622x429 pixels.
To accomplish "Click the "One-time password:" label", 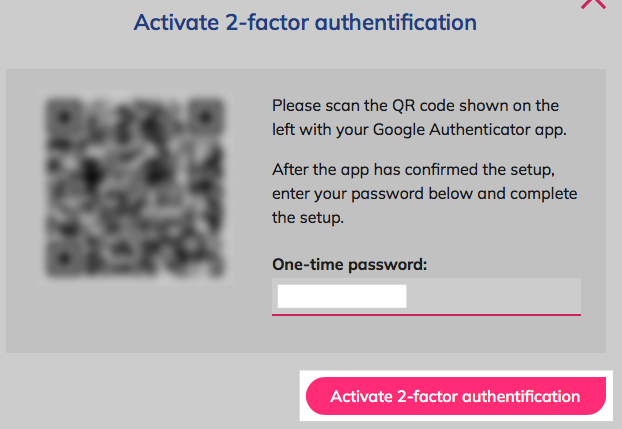I will click(349, 264).
